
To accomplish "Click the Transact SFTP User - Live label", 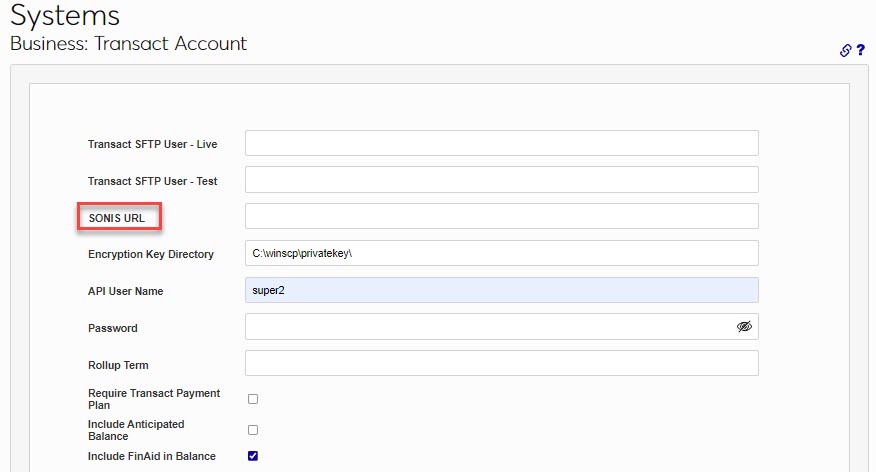I will pyautogui.click(x=152, y=144).
